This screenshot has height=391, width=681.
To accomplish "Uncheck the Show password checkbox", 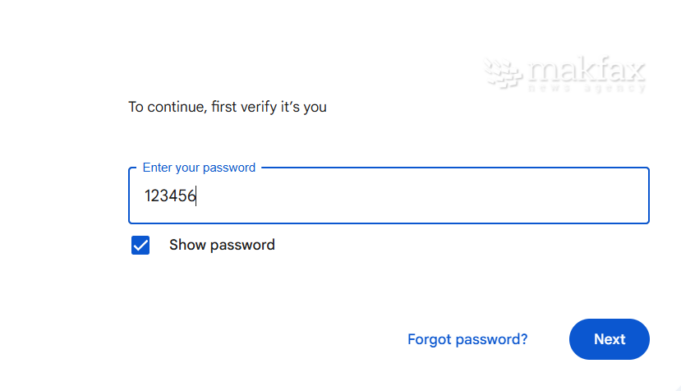I will click(140, 245).
